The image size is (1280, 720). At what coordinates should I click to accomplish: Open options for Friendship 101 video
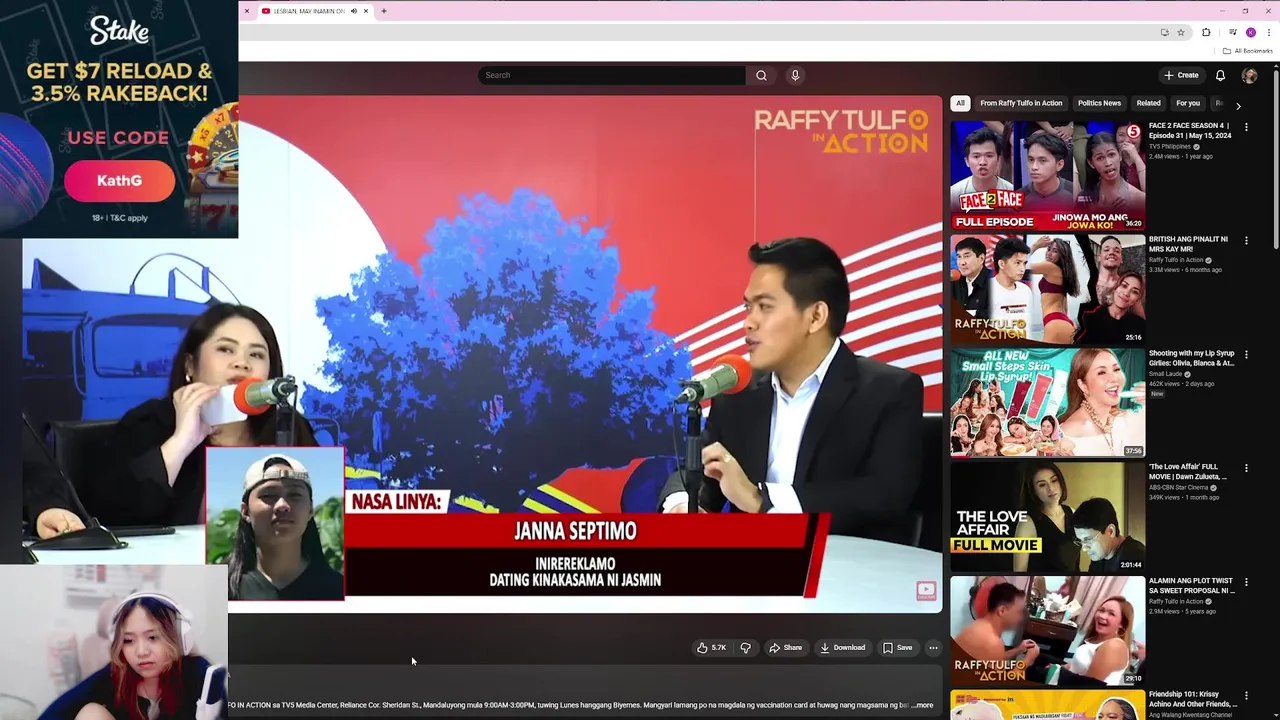pyautogui.click(x=1246, y=695)
